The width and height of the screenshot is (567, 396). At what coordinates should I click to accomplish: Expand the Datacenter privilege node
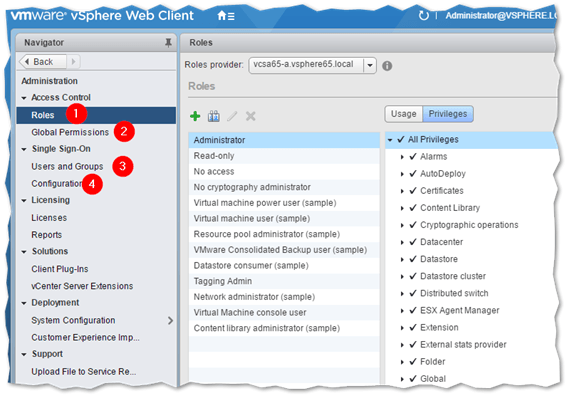point(402,242)
